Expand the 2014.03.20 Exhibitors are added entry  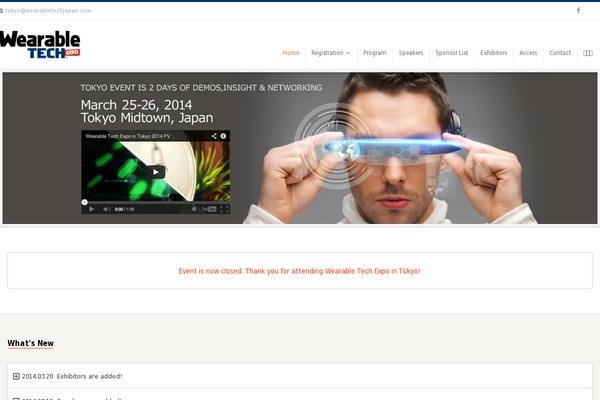pyautogui.click(x=16, y=376)
